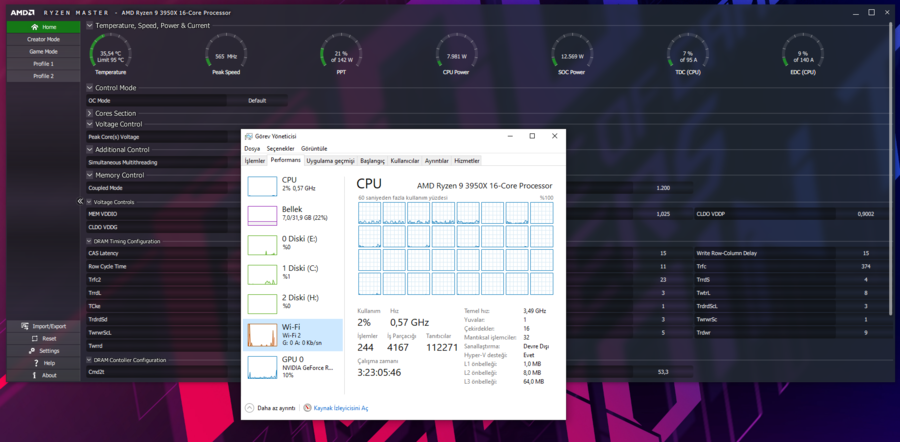Select 1 Diski (C:) in performance list
900x442 pixels.
(x=293, y=274)
